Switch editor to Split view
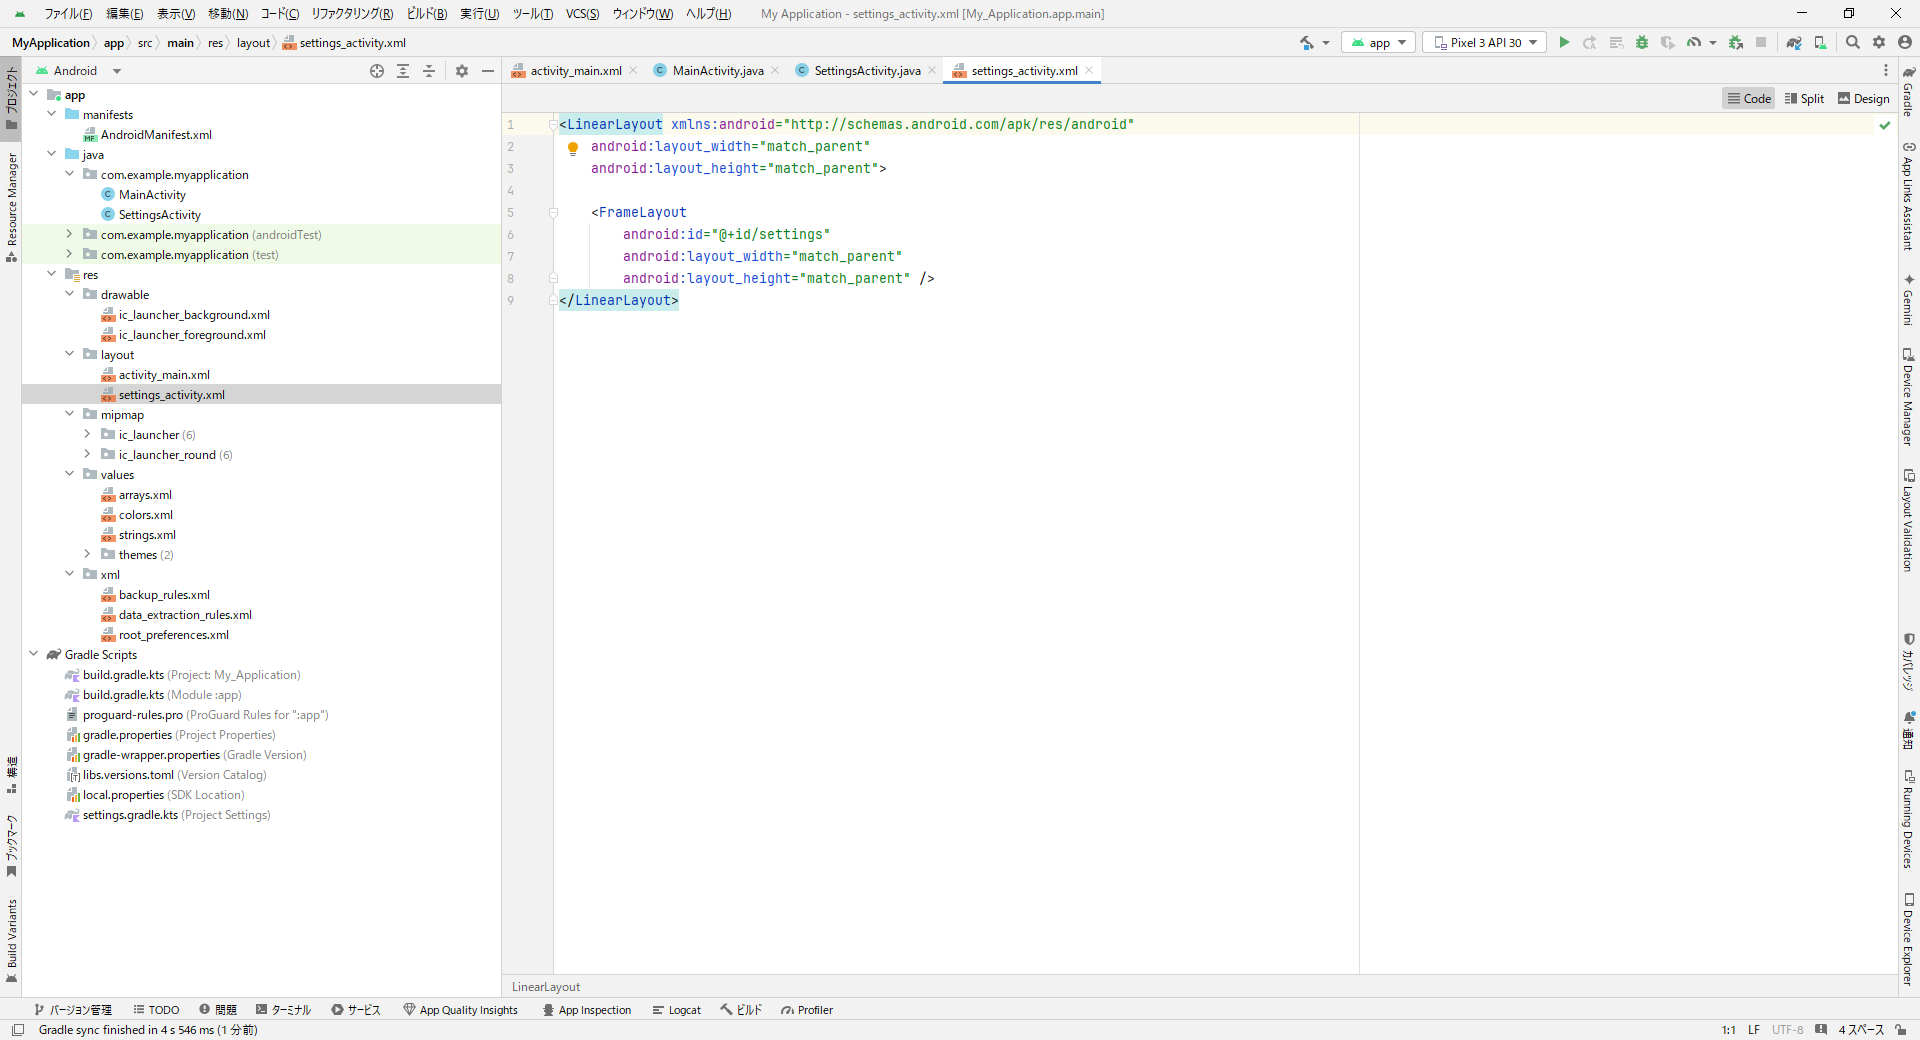 click(1804, 98)
